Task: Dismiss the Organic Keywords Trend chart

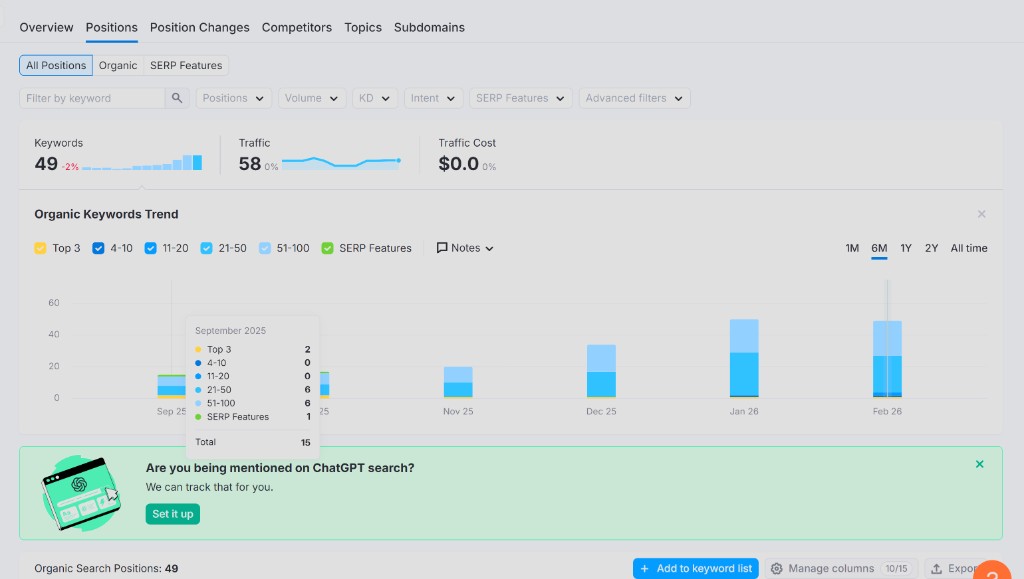Action: pyautogui.click(x=981, y=213)
